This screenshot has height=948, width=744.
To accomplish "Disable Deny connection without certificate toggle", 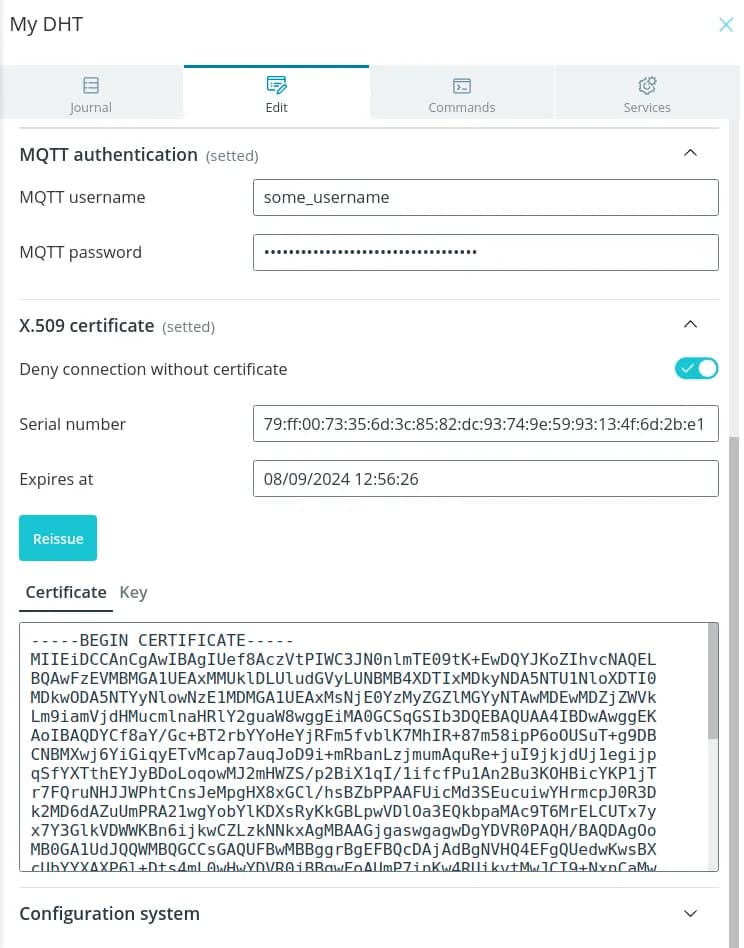I will (x=697, y=369).
